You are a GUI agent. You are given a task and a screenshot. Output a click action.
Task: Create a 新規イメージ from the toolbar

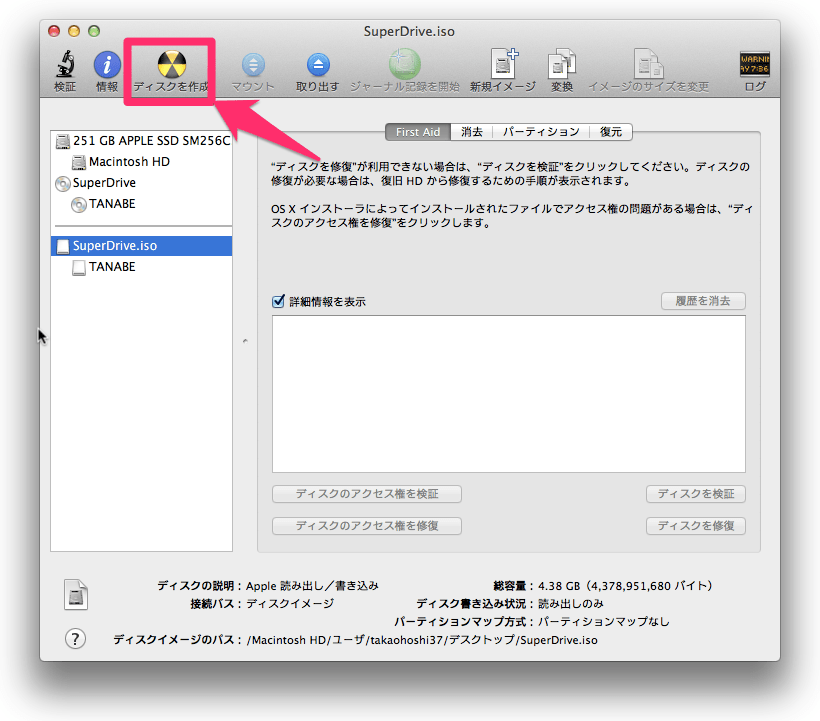pos(503,64)
